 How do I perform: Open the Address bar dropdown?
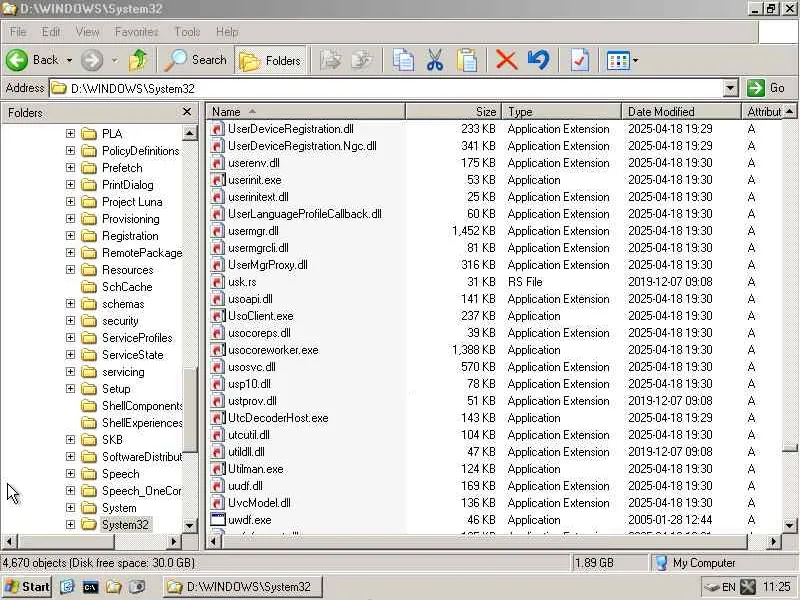click(x=731, y=88)
